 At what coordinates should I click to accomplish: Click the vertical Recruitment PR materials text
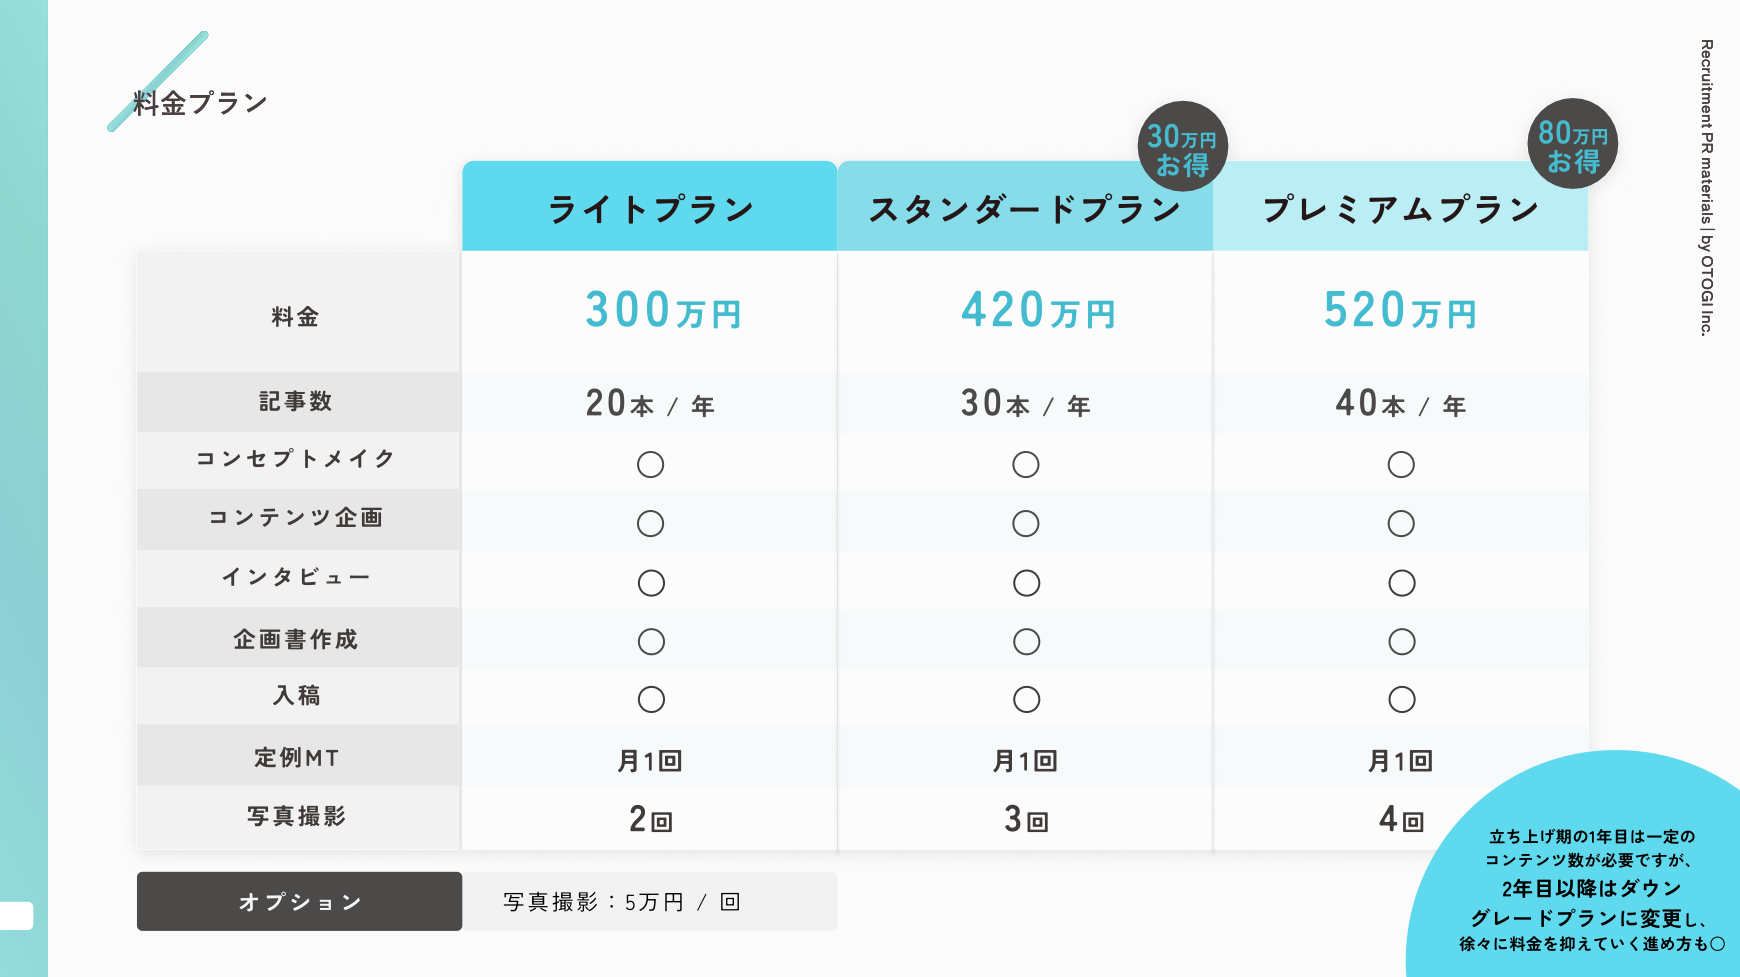pyautogui.click(x=1707, y=187)
